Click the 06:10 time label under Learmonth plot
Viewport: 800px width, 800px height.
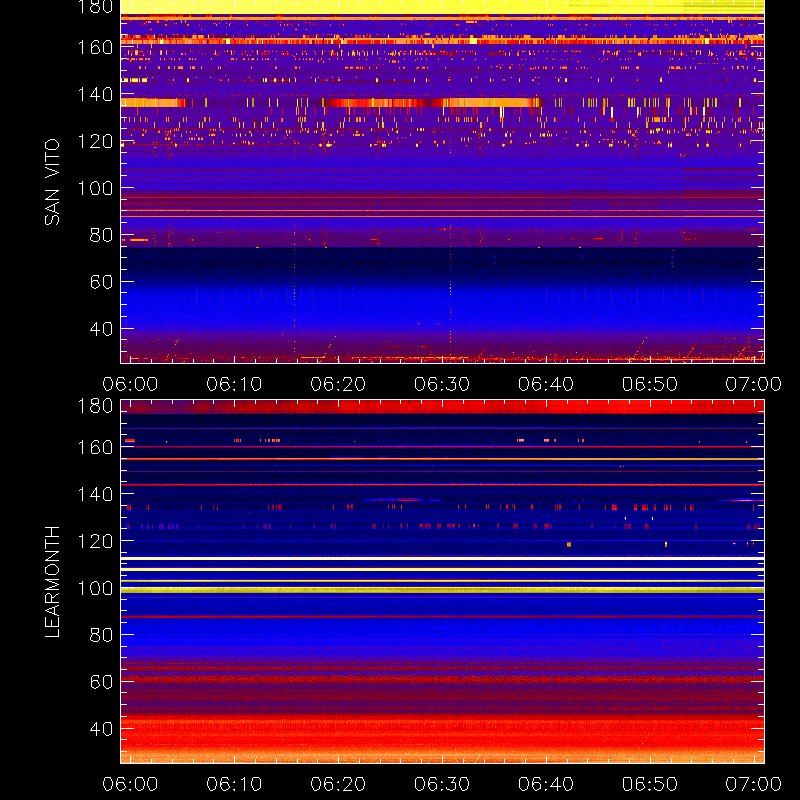234,784
